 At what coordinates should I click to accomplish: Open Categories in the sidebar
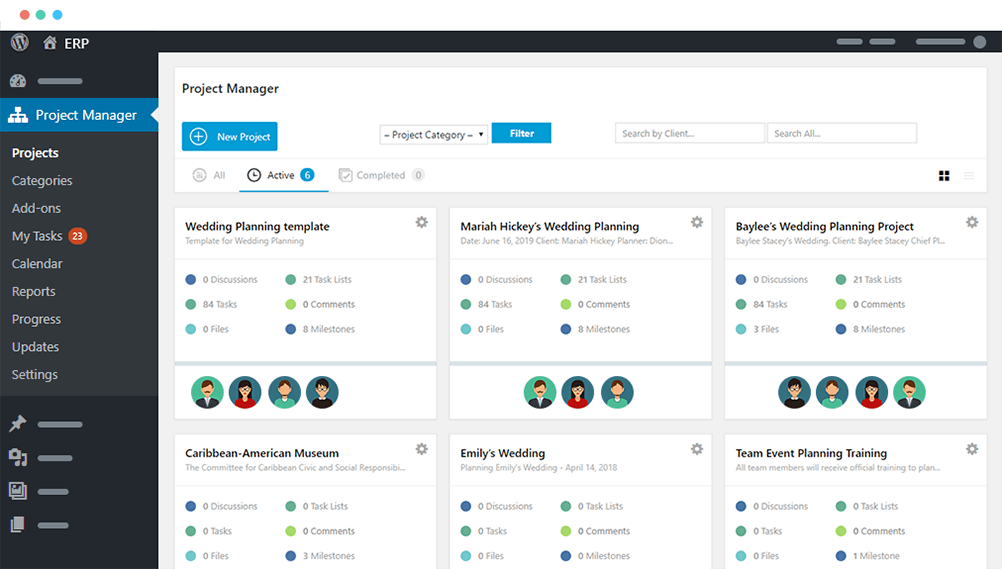(x=42, y=181)
